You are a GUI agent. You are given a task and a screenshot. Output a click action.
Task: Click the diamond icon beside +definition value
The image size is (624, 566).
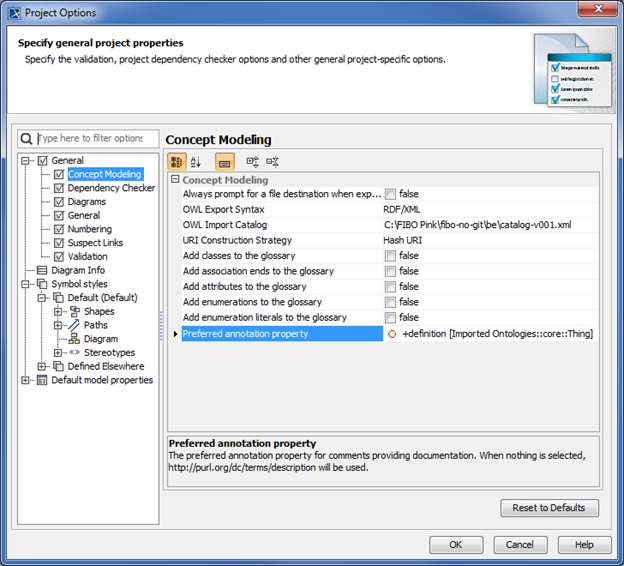392,334
